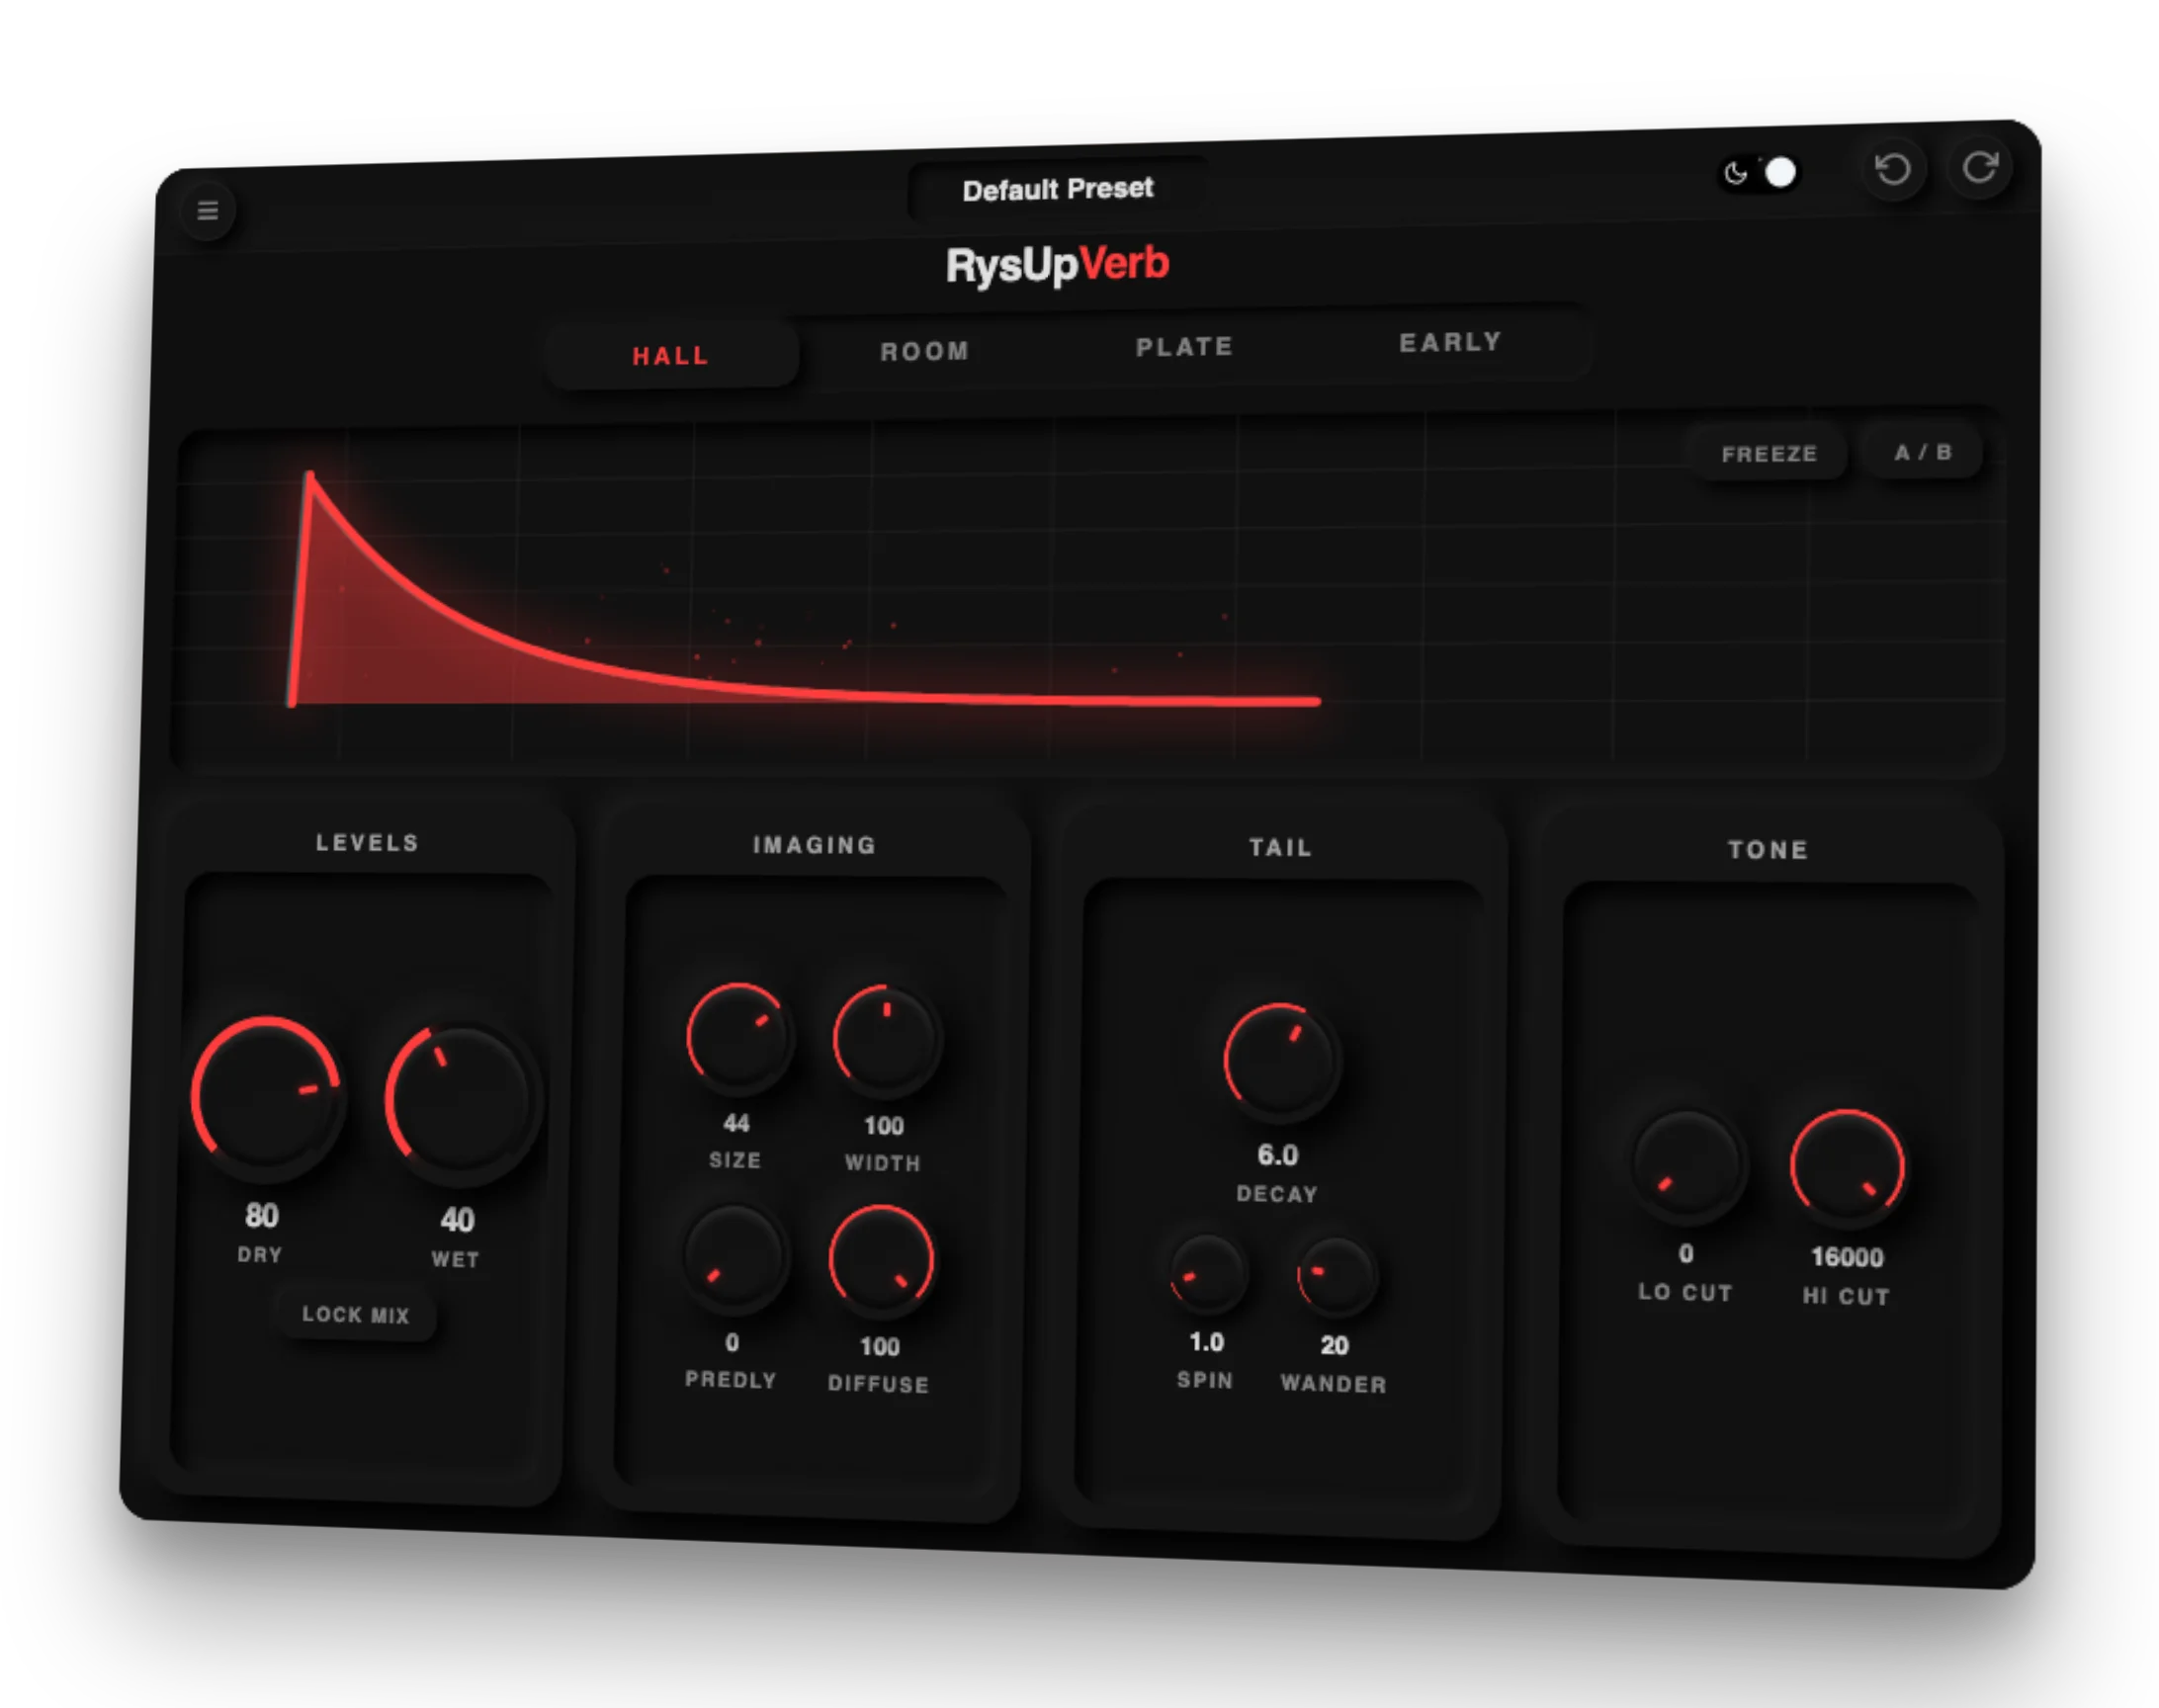
Task: Click the decay curve display graph
Action: point(1000,600)
